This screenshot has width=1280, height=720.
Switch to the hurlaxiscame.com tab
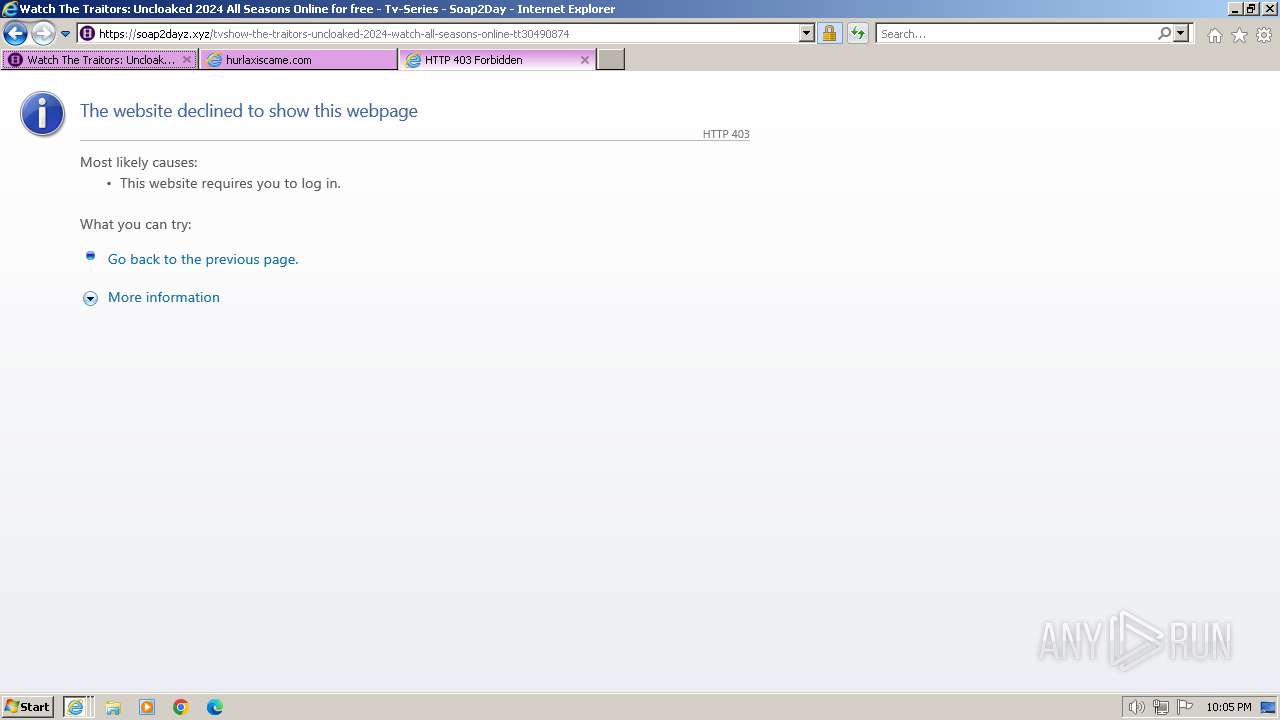point(298,60)
